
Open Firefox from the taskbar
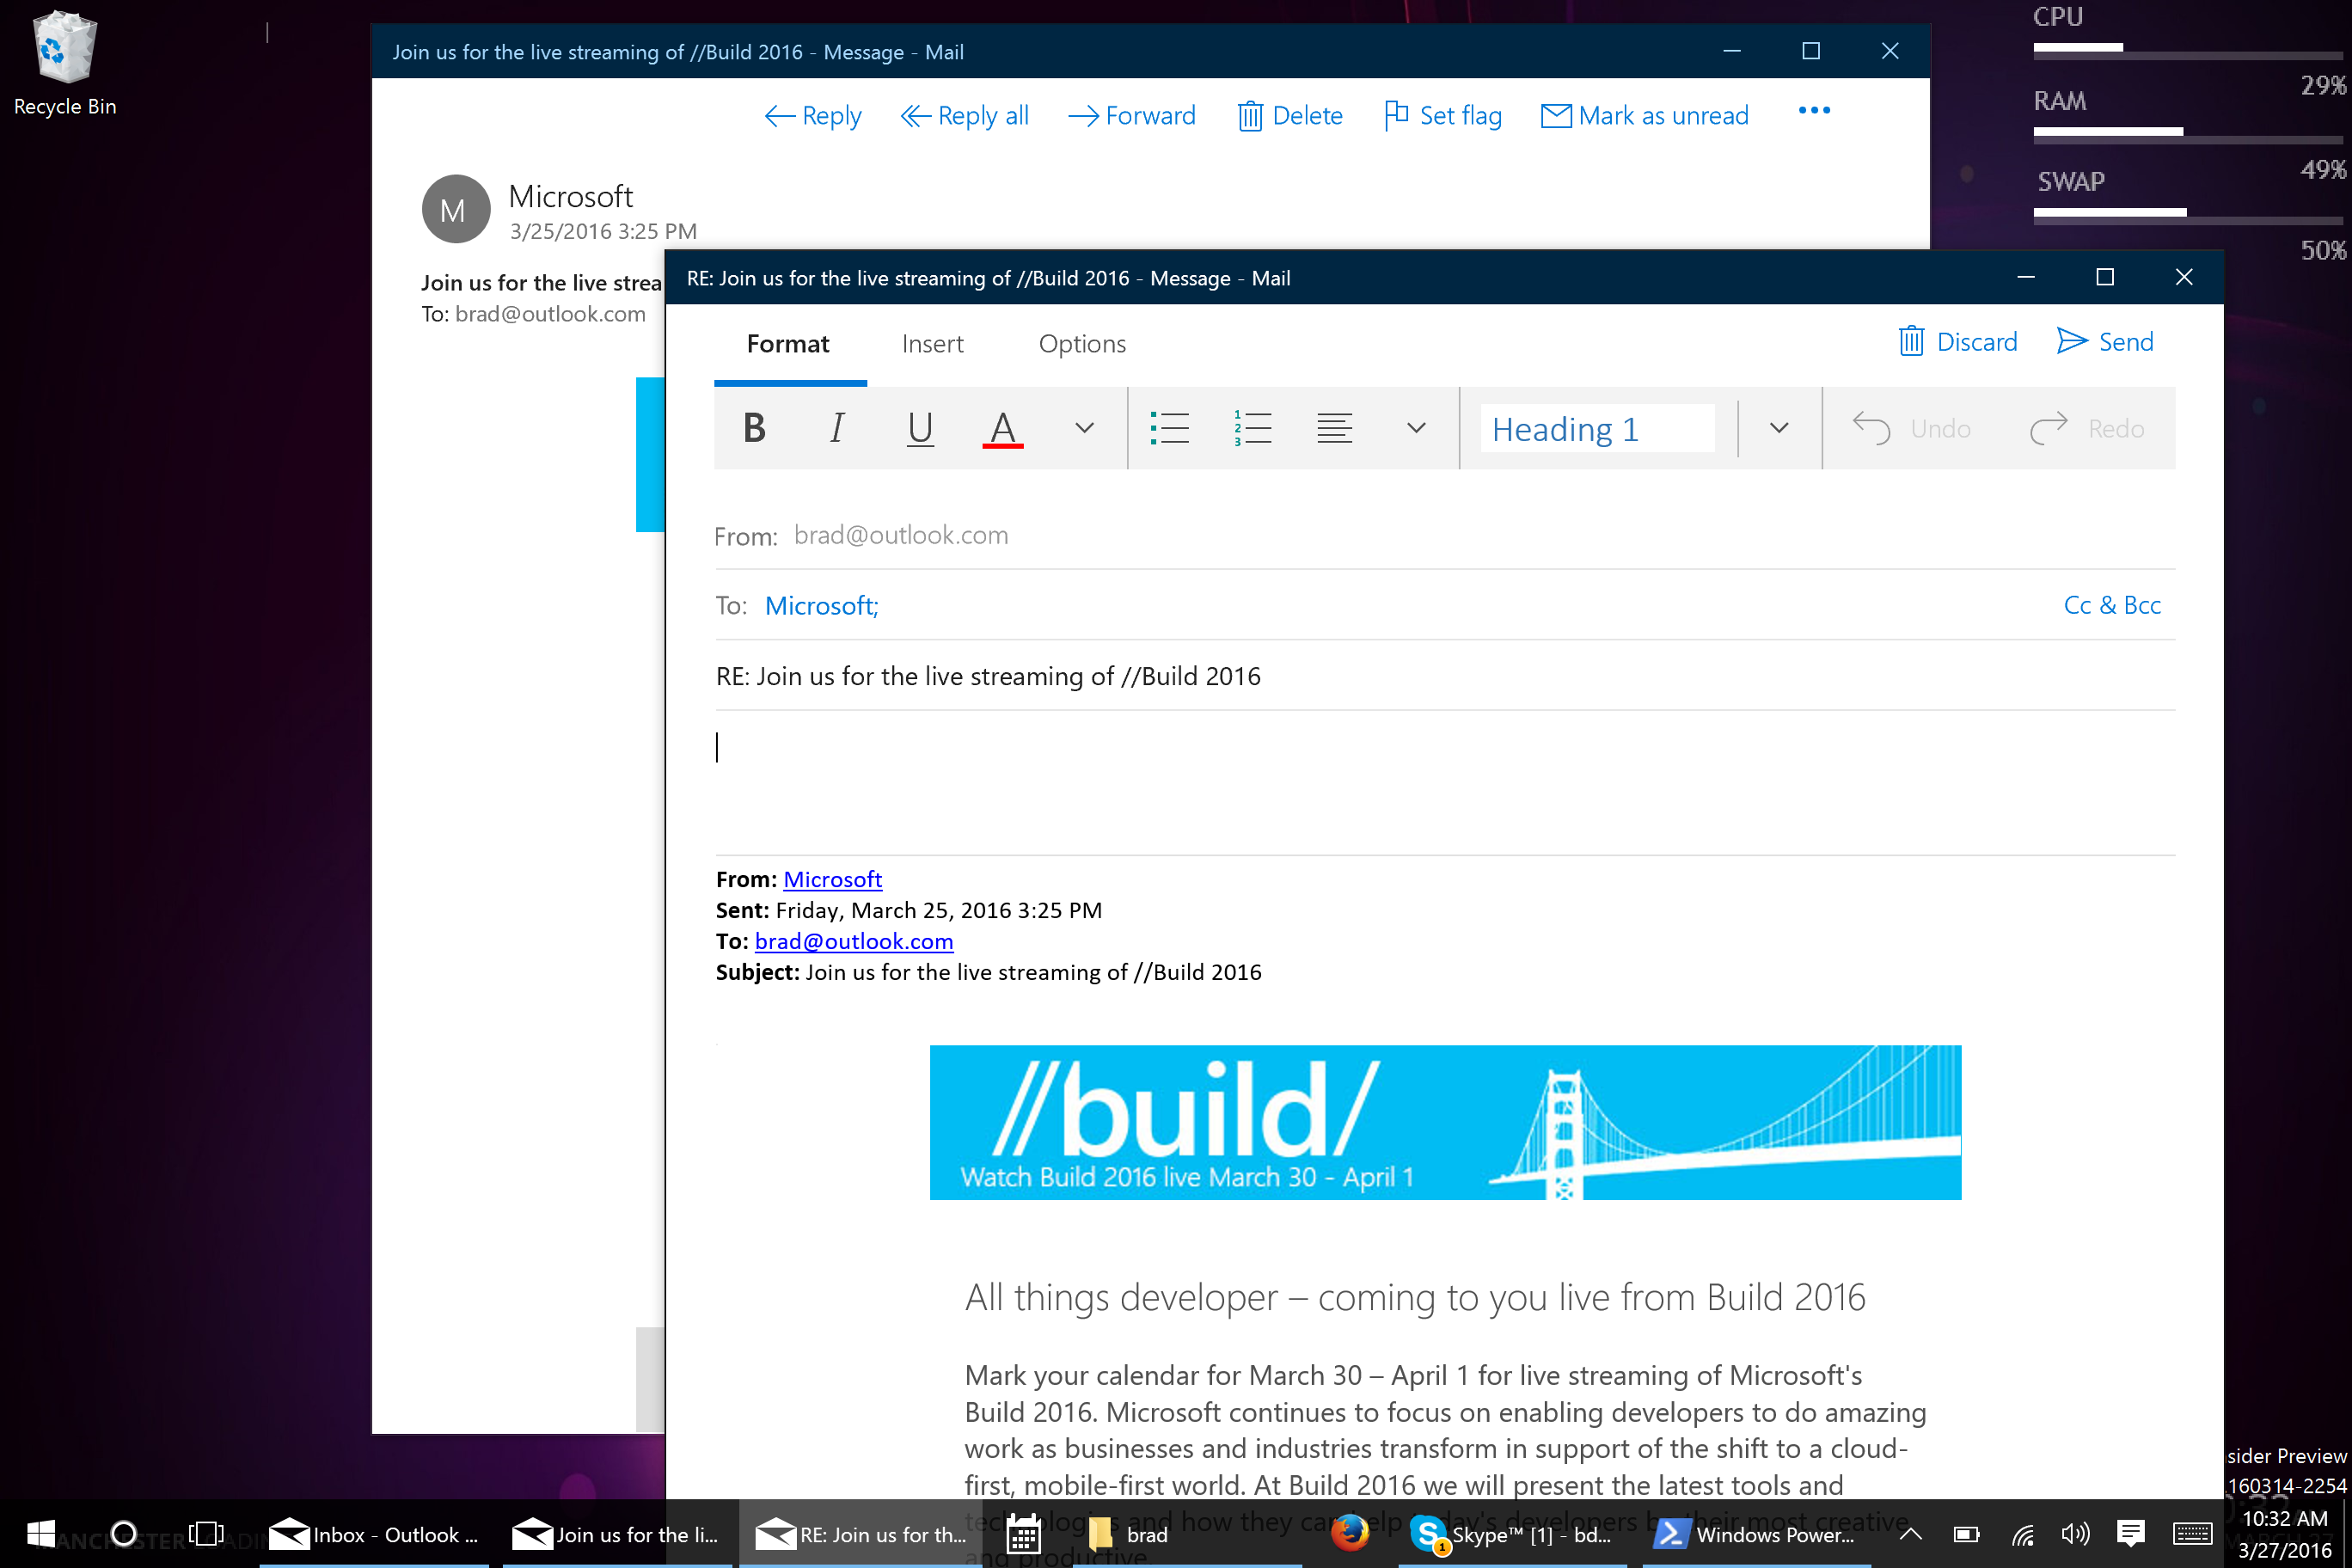tap(1350, 1533)
